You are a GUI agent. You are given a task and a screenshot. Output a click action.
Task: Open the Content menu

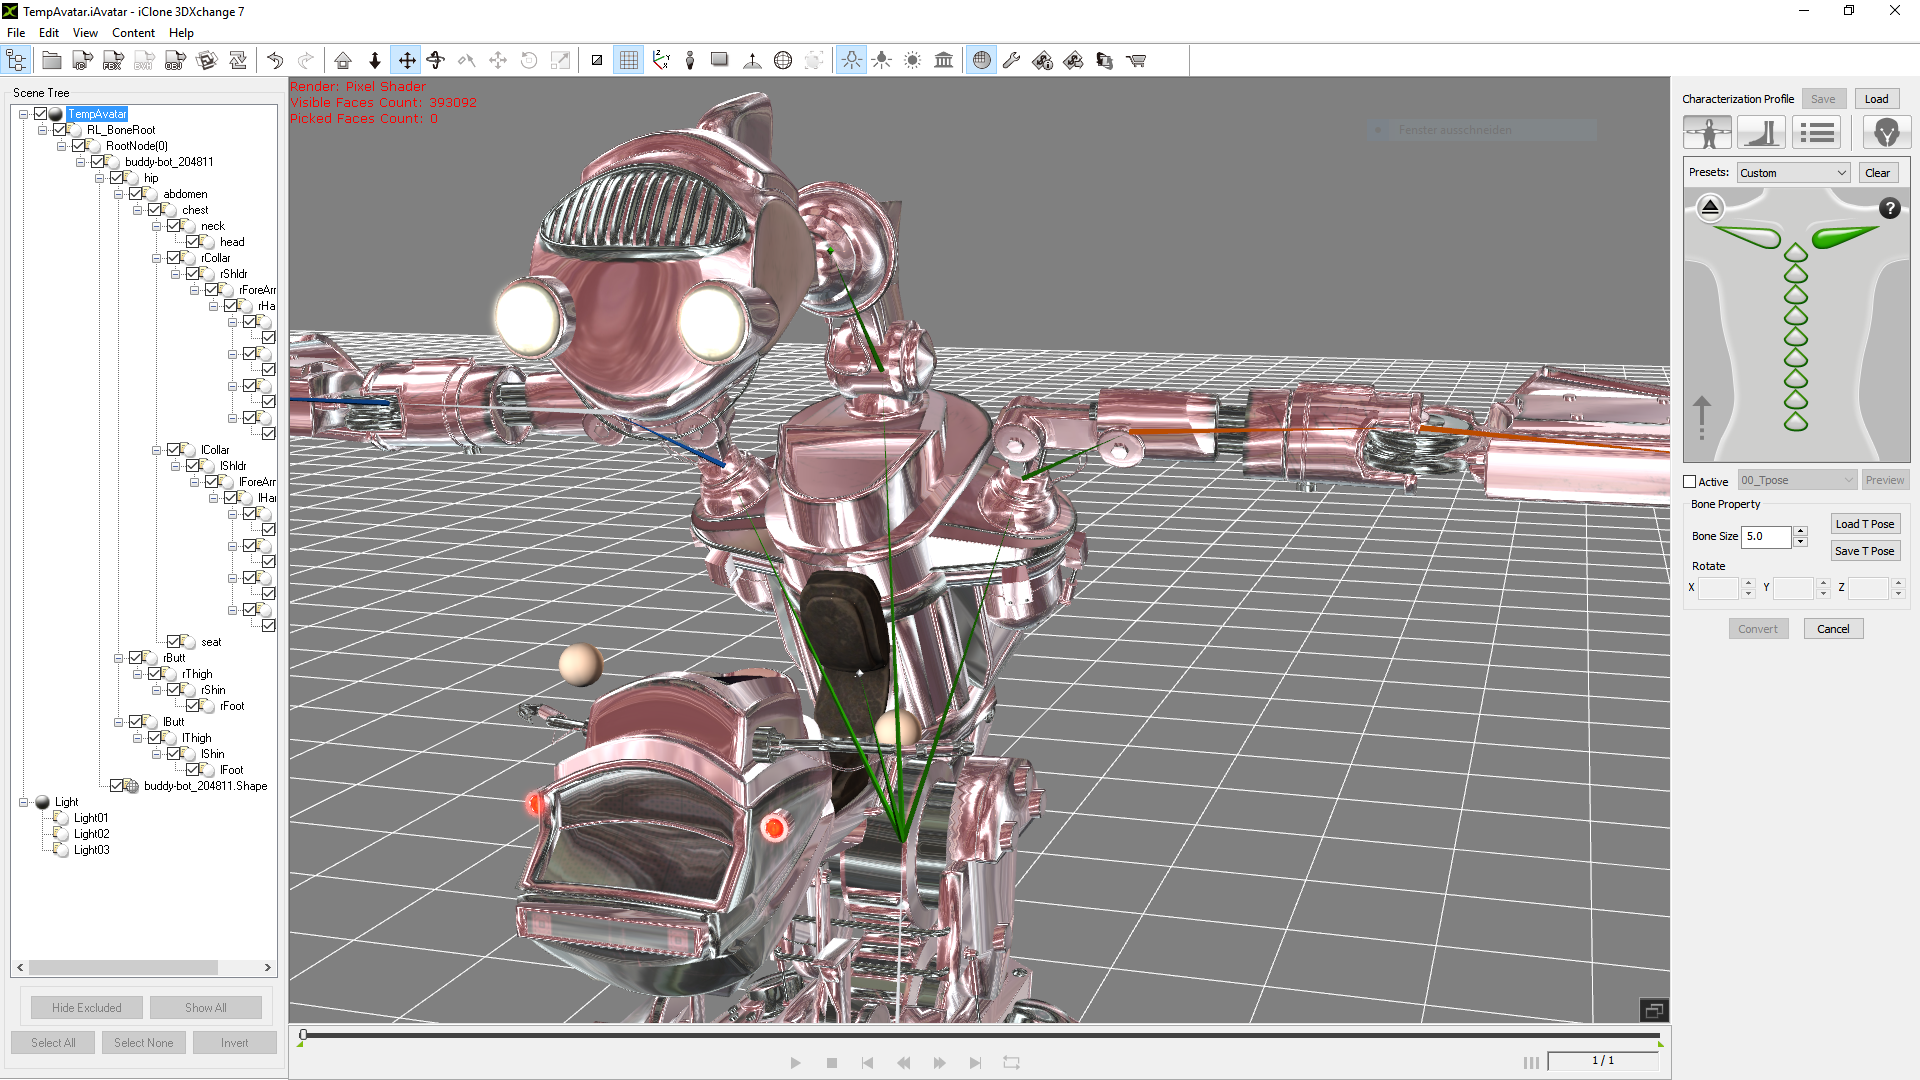(x=133, y=33)
